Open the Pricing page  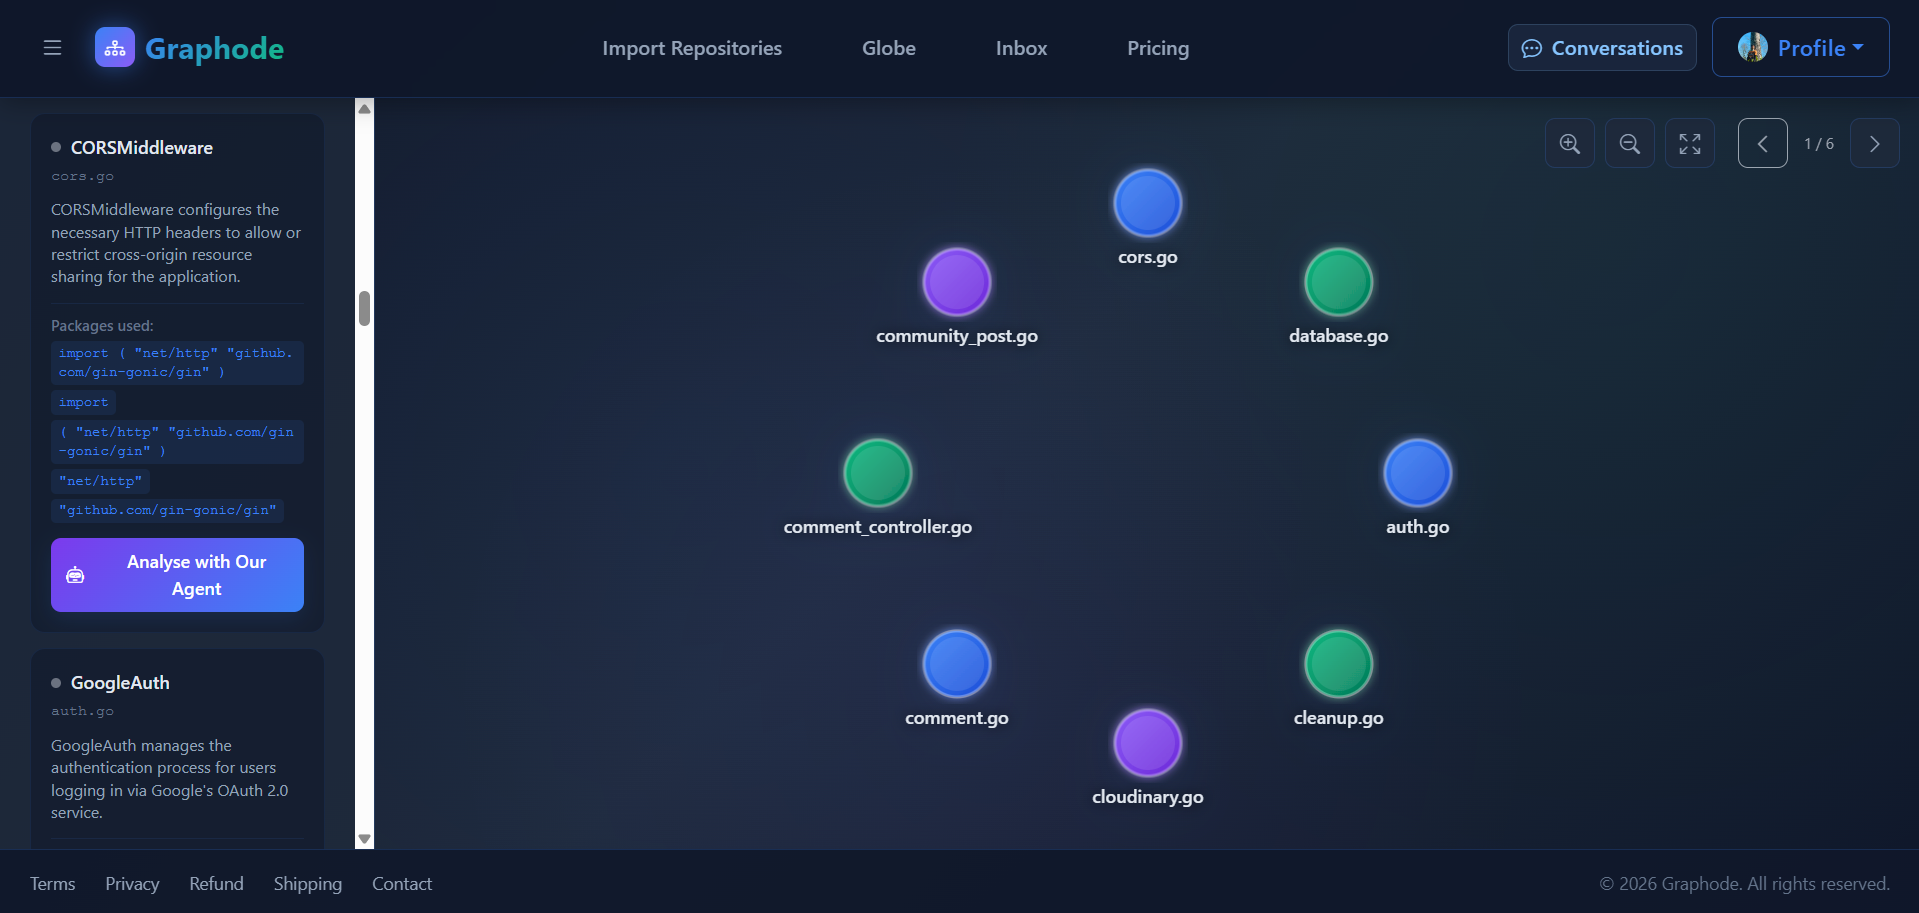pos(1157,47)
